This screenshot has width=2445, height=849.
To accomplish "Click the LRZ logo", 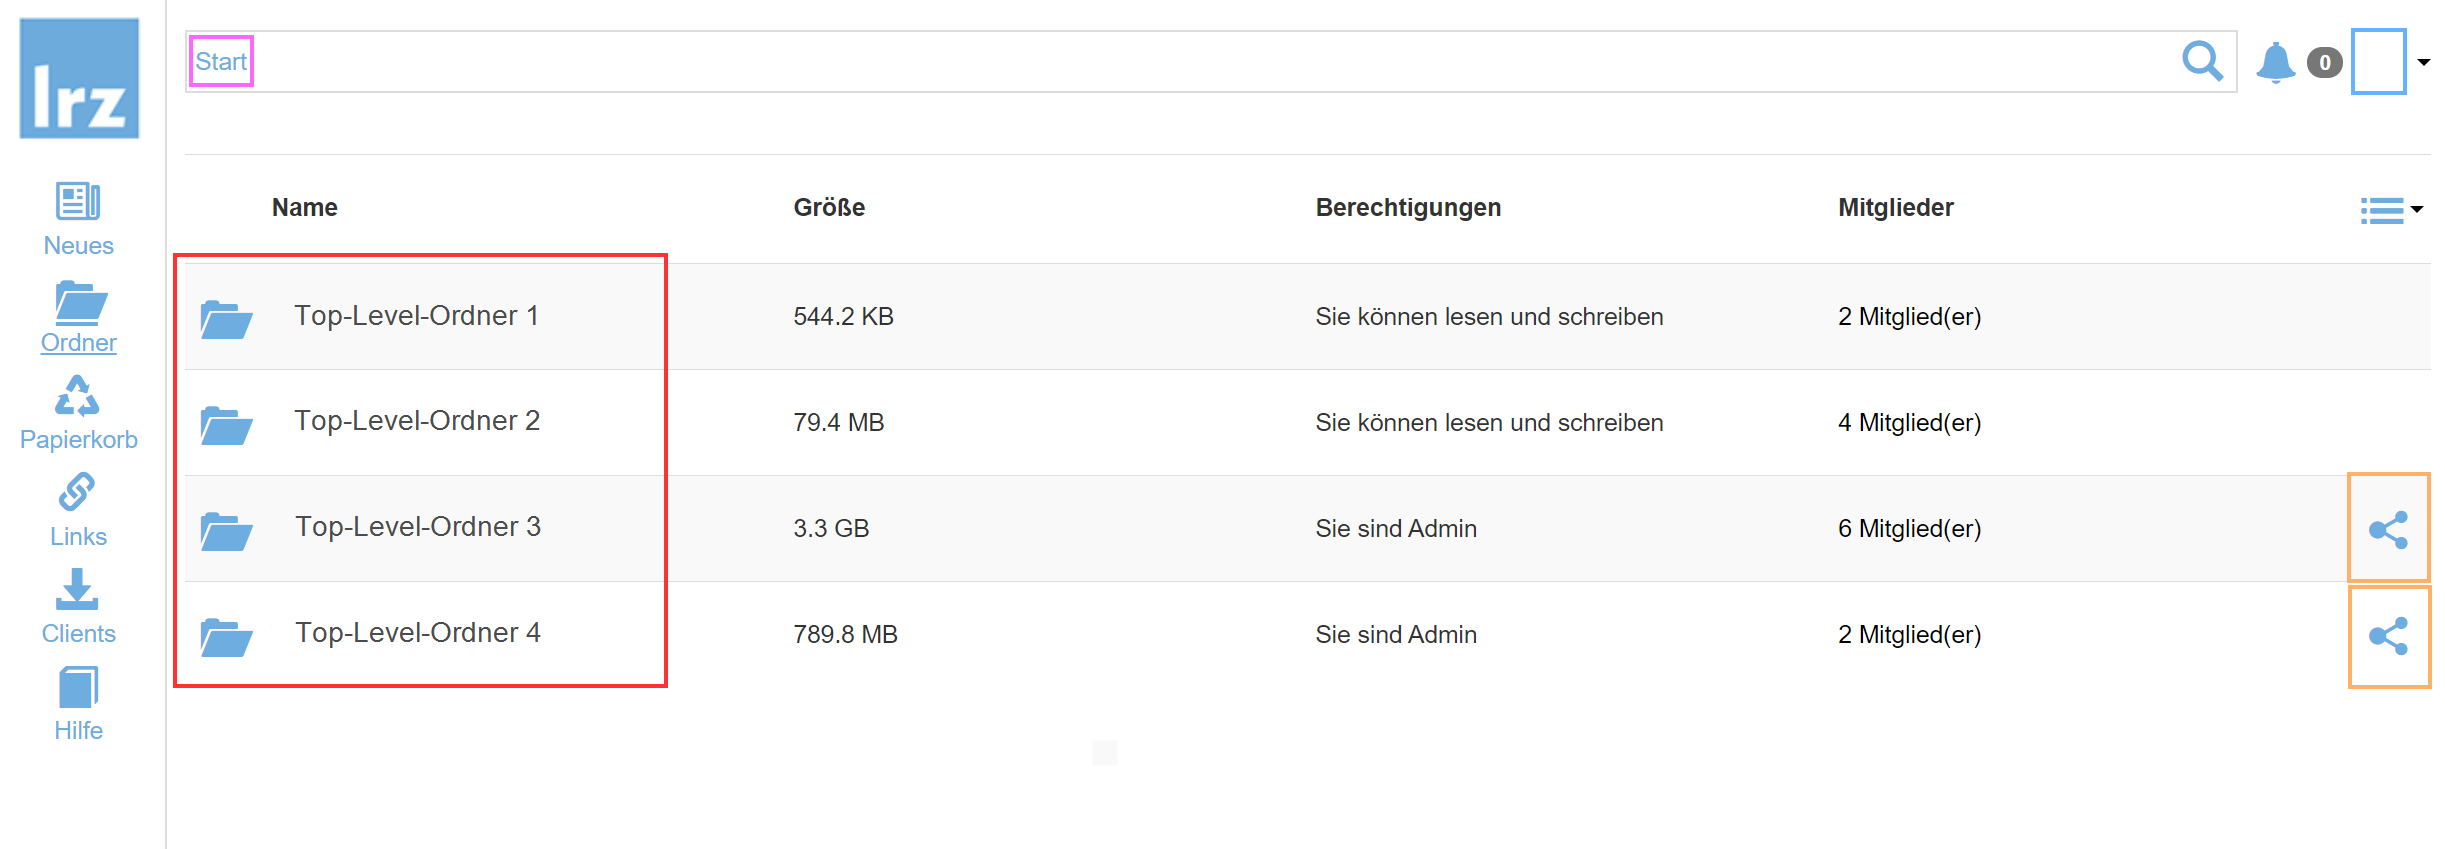I will point(79,78).
